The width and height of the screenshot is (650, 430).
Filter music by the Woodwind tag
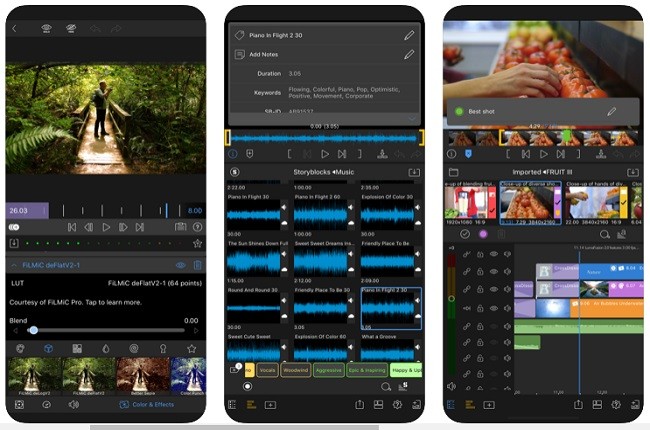coord(296,370)
